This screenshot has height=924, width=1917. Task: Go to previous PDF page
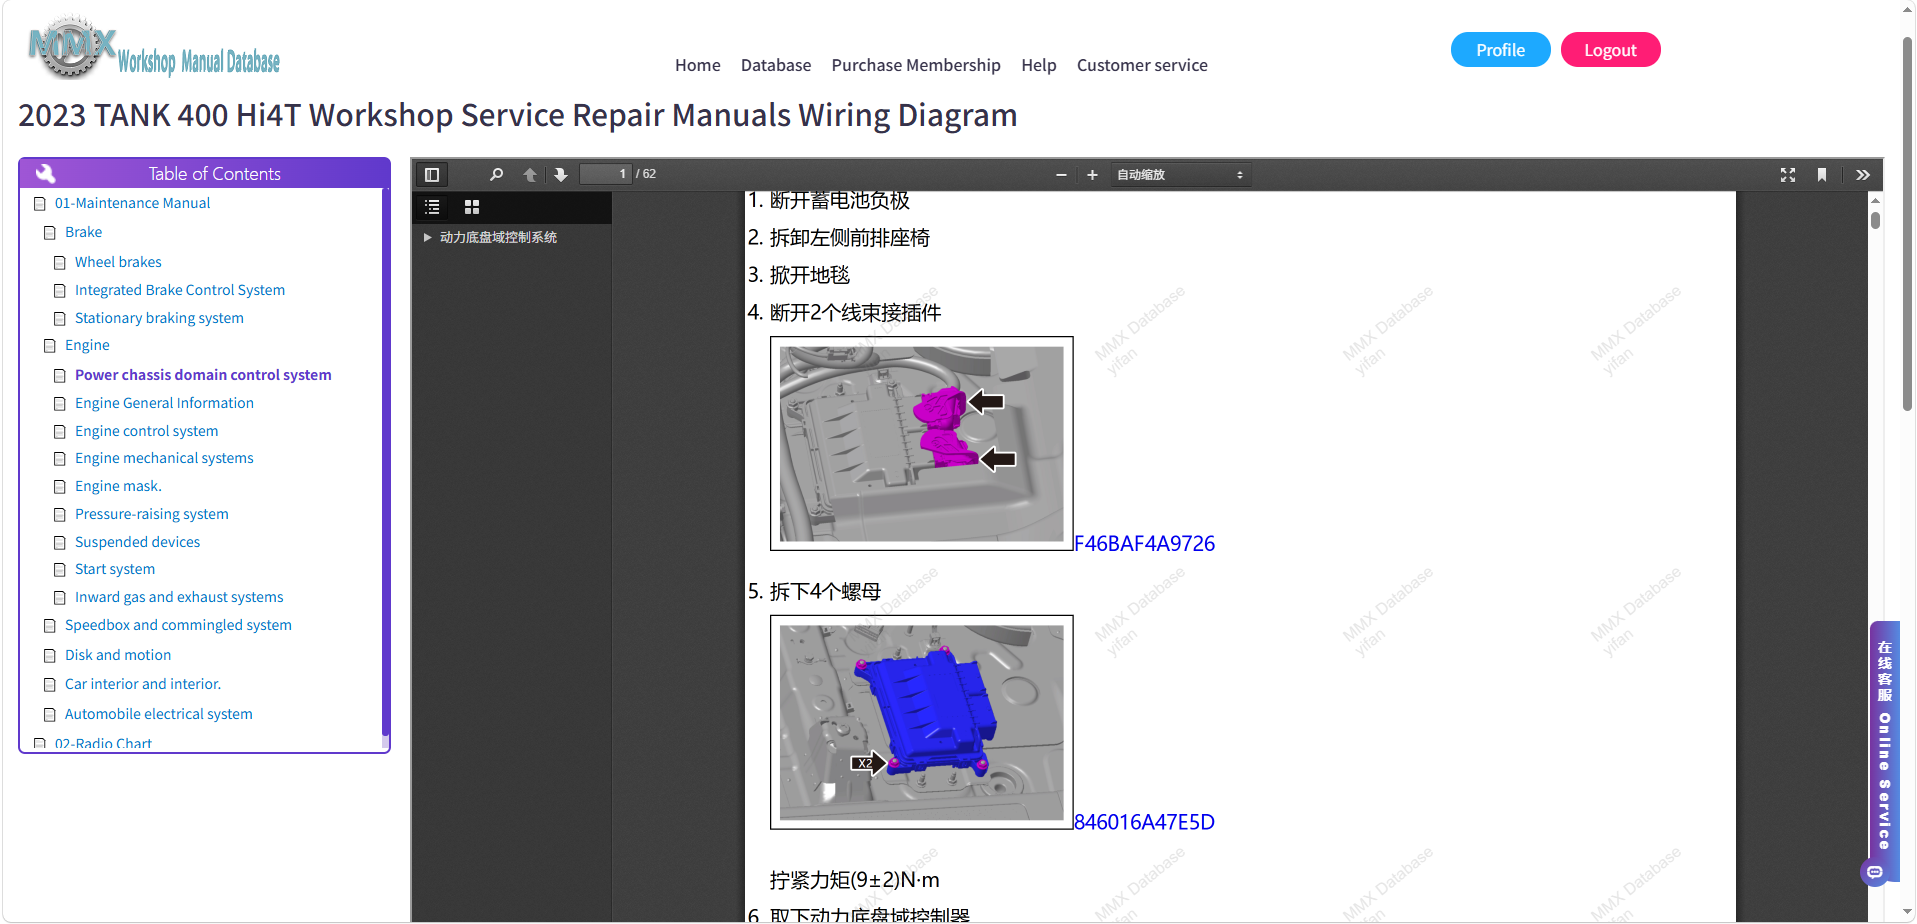[x=530, y=175]
